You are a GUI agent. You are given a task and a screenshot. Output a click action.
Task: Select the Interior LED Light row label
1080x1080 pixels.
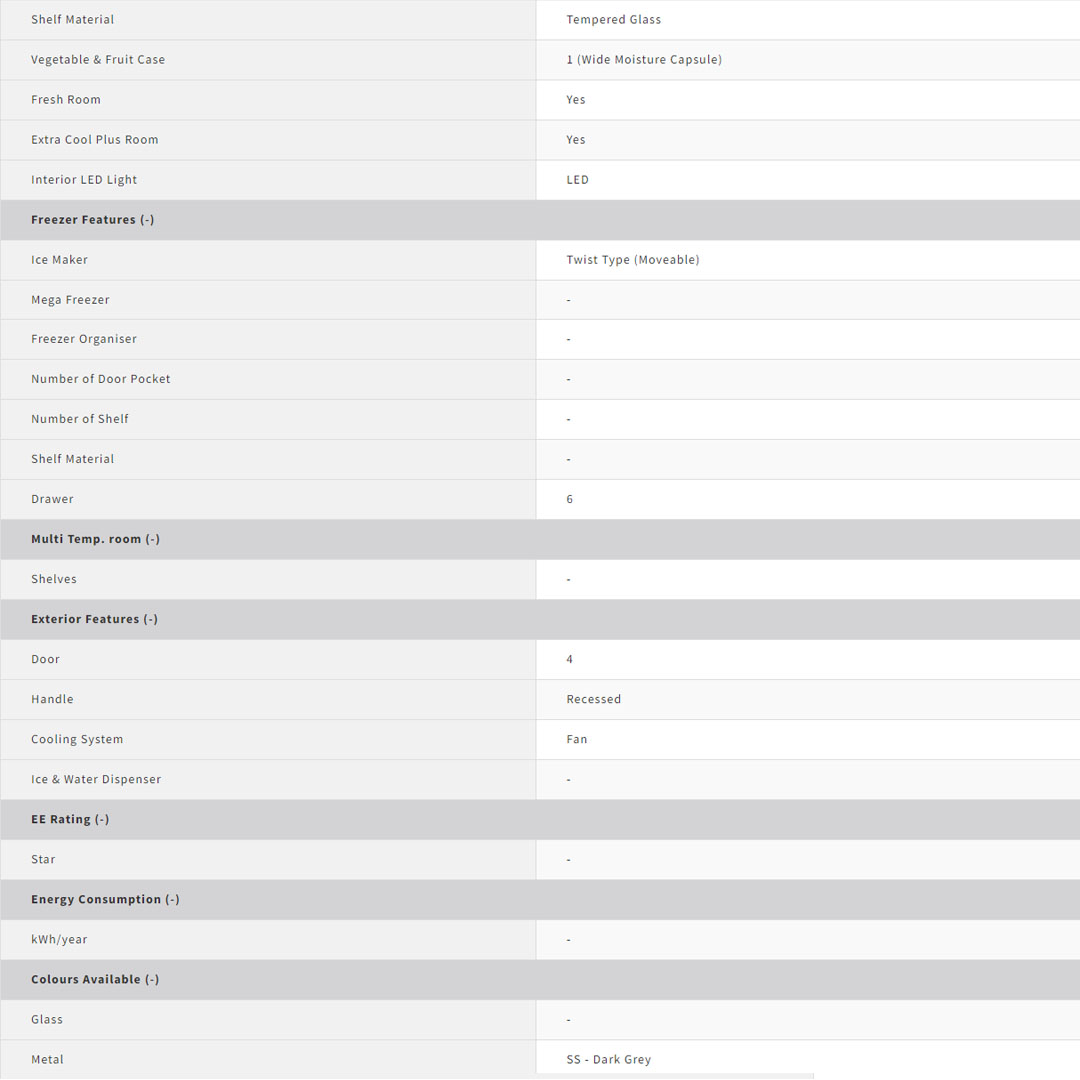pos(84,180)
